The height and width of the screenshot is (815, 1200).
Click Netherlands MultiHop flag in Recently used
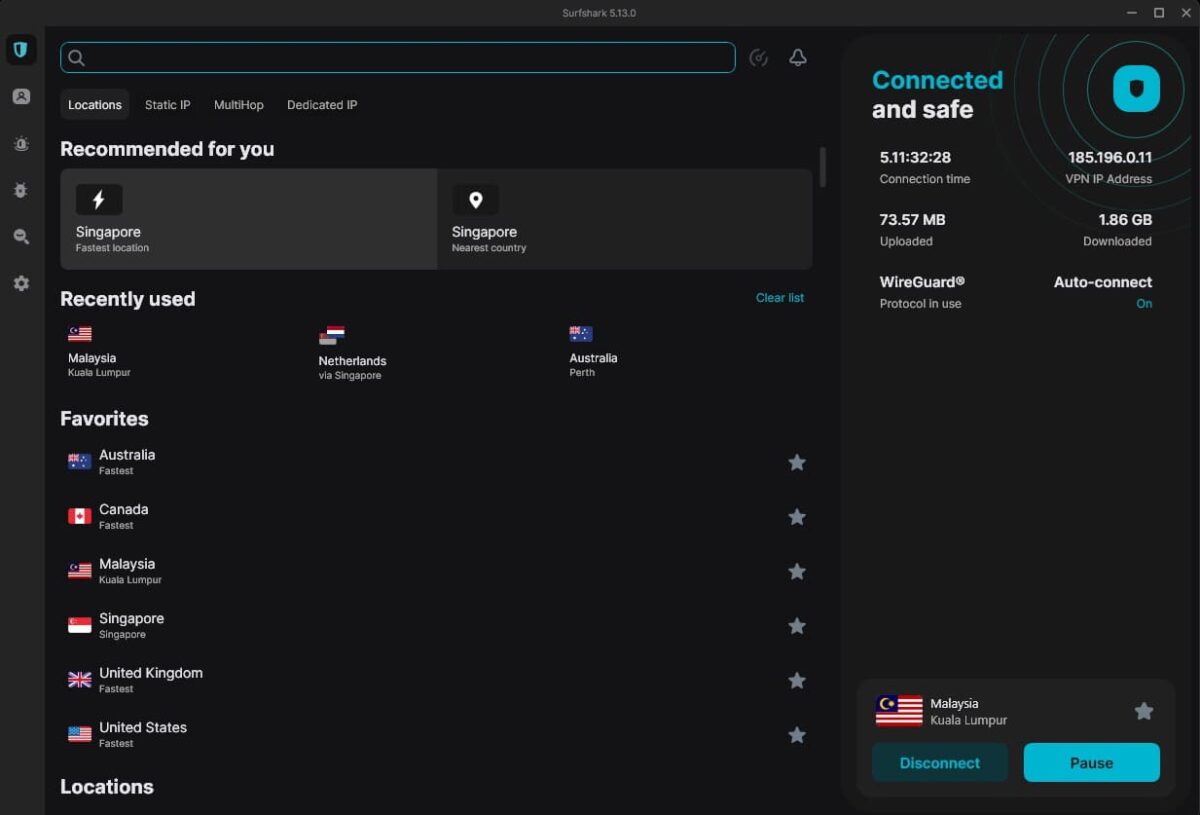(x=332, y=335)
